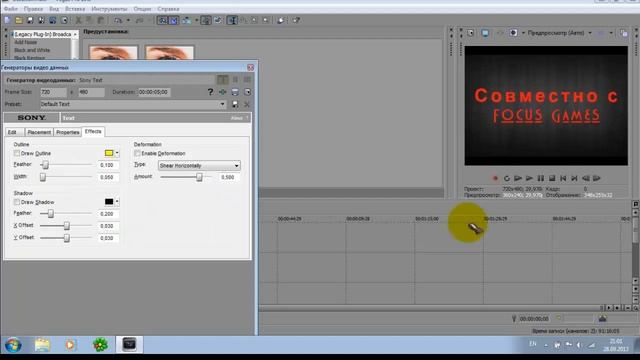Enable the Draw Shadow checkbox

pyautogui.click(x=17, y=202)
